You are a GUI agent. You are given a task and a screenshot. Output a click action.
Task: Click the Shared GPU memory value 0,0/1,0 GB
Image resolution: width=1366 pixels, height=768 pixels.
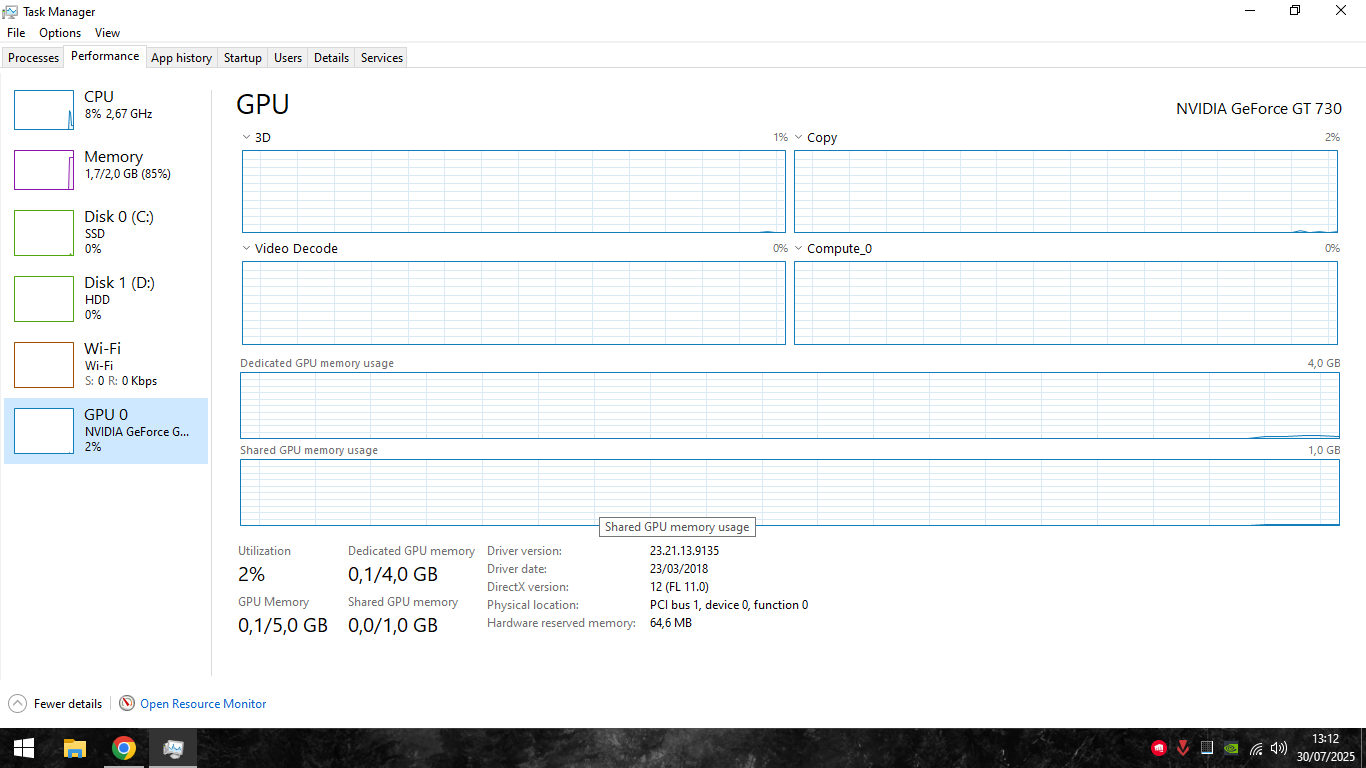[x=393, y=626]
